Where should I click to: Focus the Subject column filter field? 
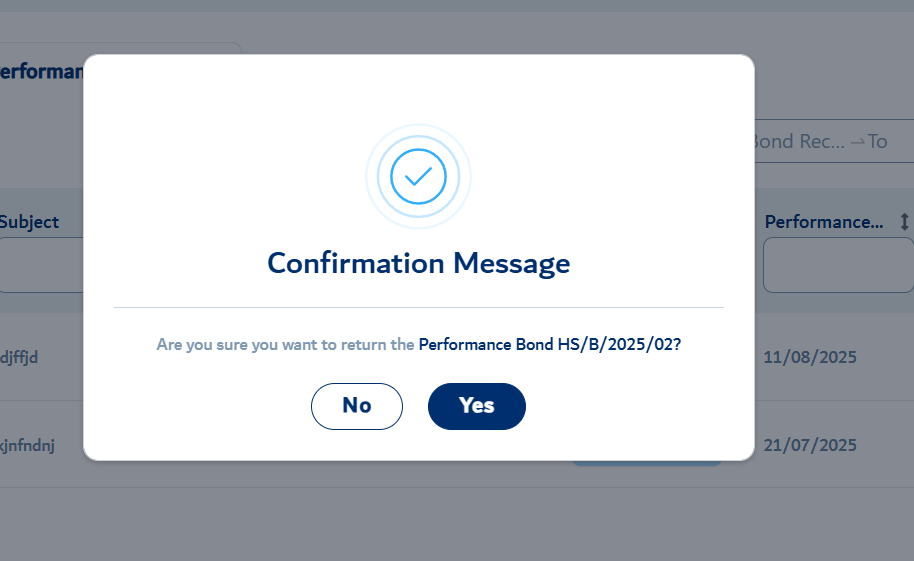click(x=42, y=265)
